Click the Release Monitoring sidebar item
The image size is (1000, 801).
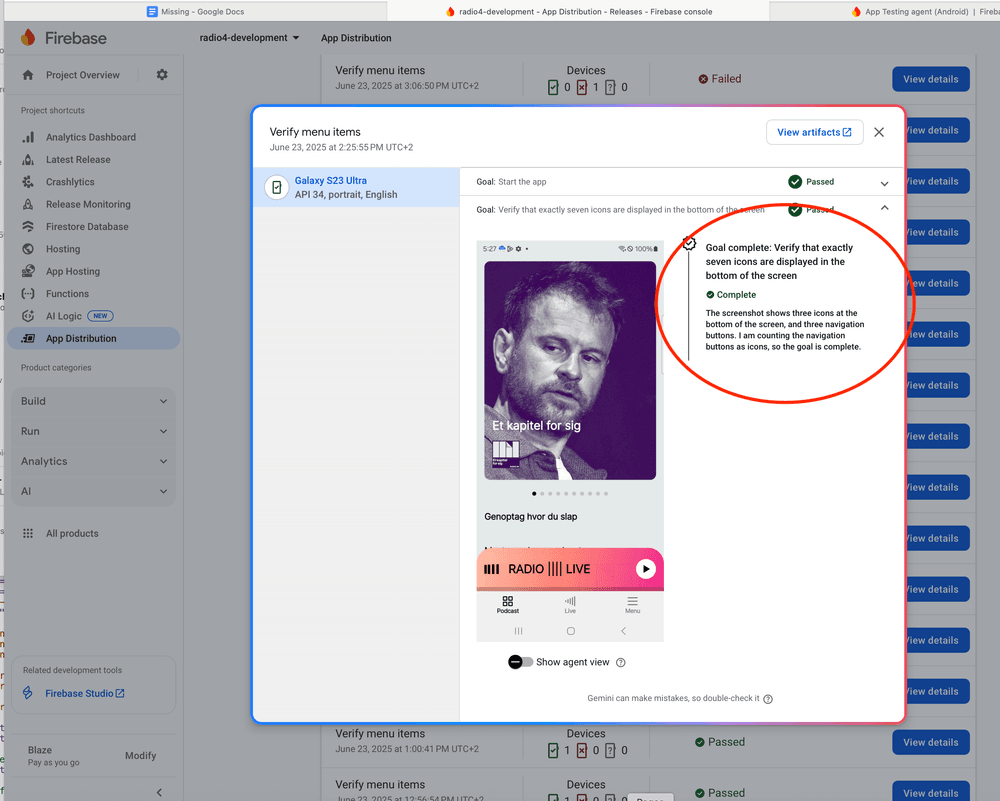88,204
